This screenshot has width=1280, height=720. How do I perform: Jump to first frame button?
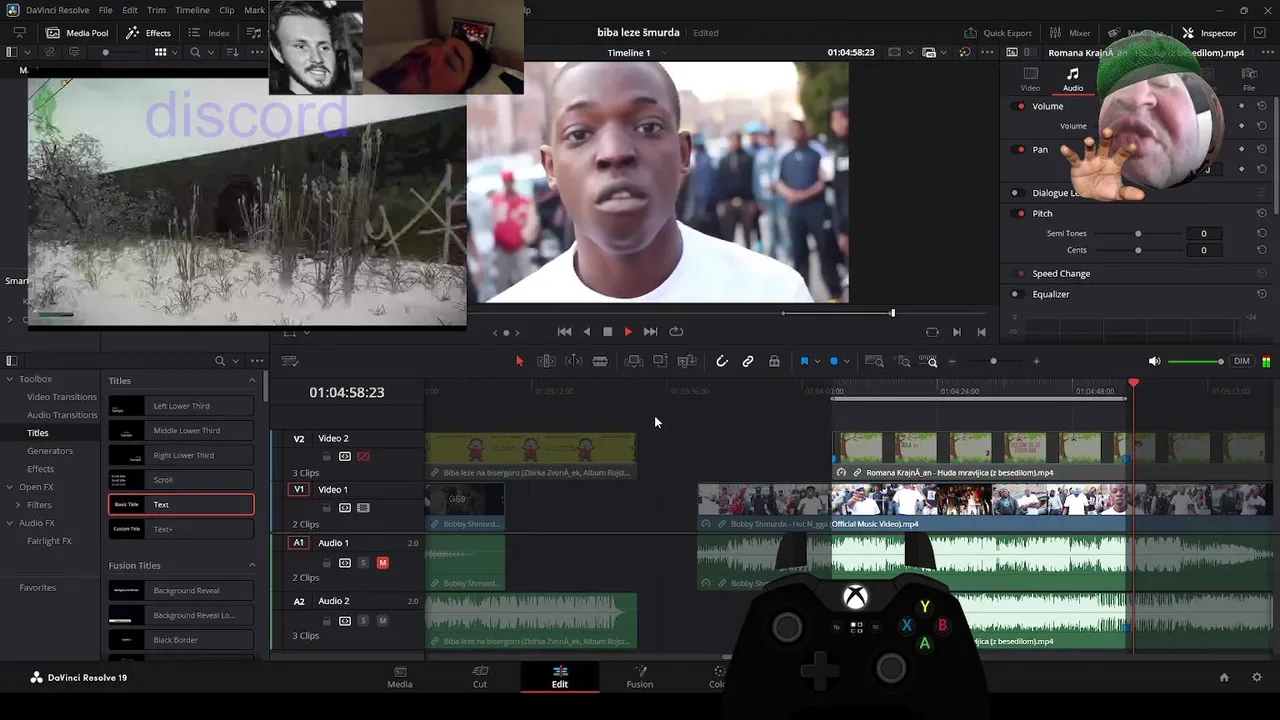pos(564,332)
